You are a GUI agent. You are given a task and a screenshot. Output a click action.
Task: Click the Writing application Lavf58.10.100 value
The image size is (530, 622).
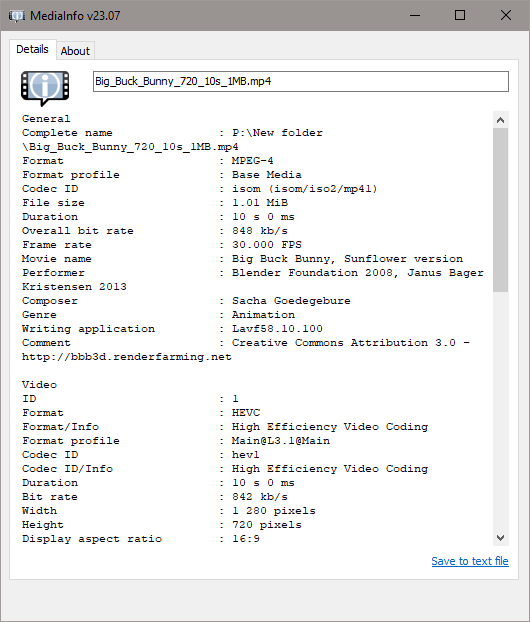click(277, 329)
